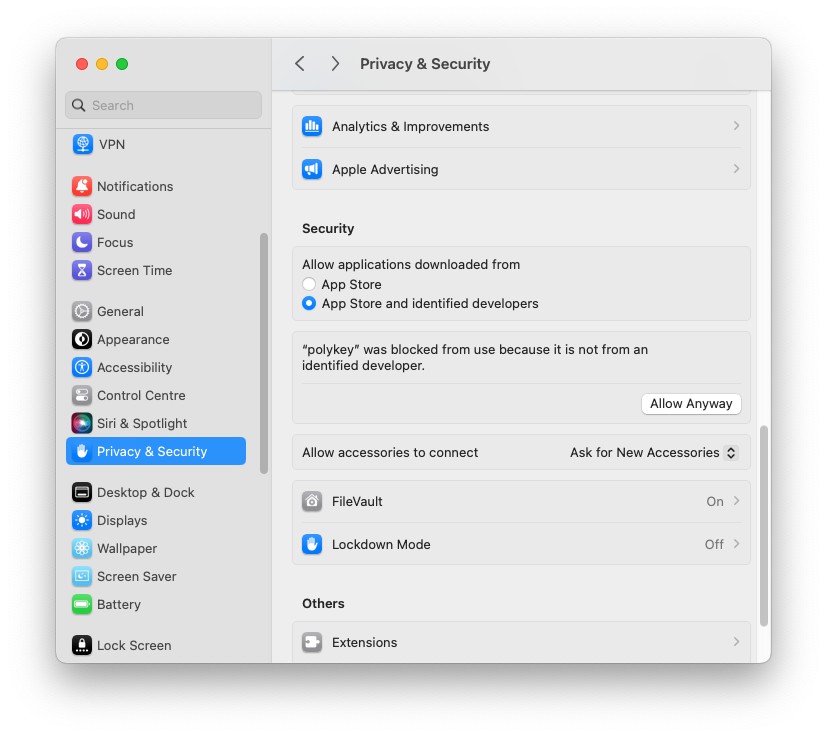Open Wallpaper settings in the sidebar
The width and height of the screenshot is (827, 737).
[x=127, y=548]
